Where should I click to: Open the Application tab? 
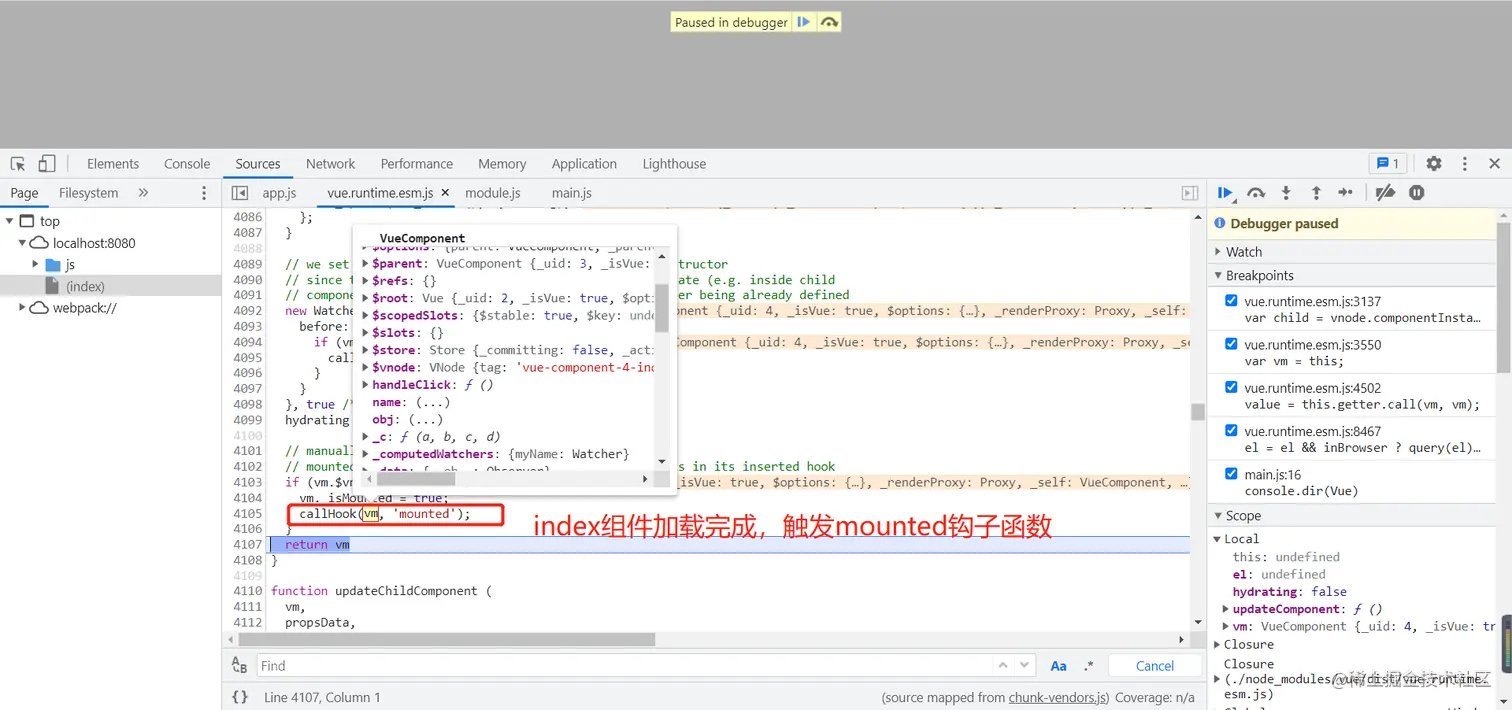point(584,164)
